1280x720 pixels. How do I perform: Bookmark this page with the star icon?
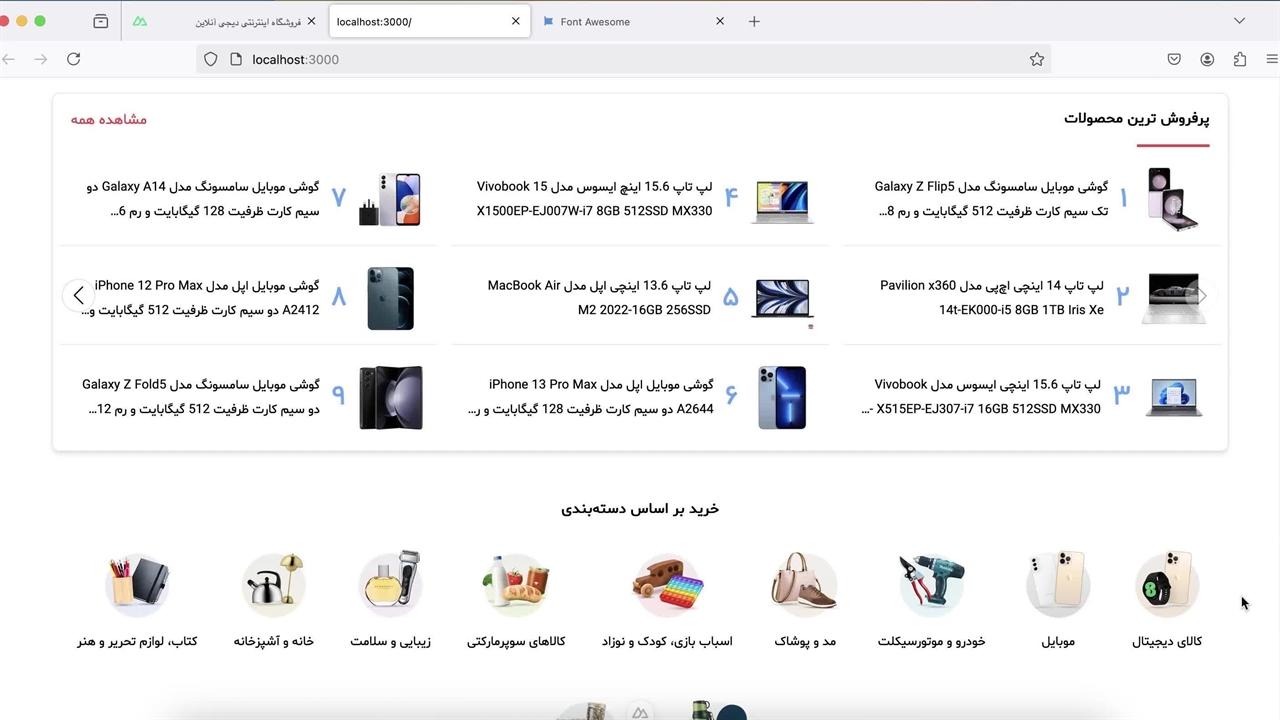[x=1037, y=60]
